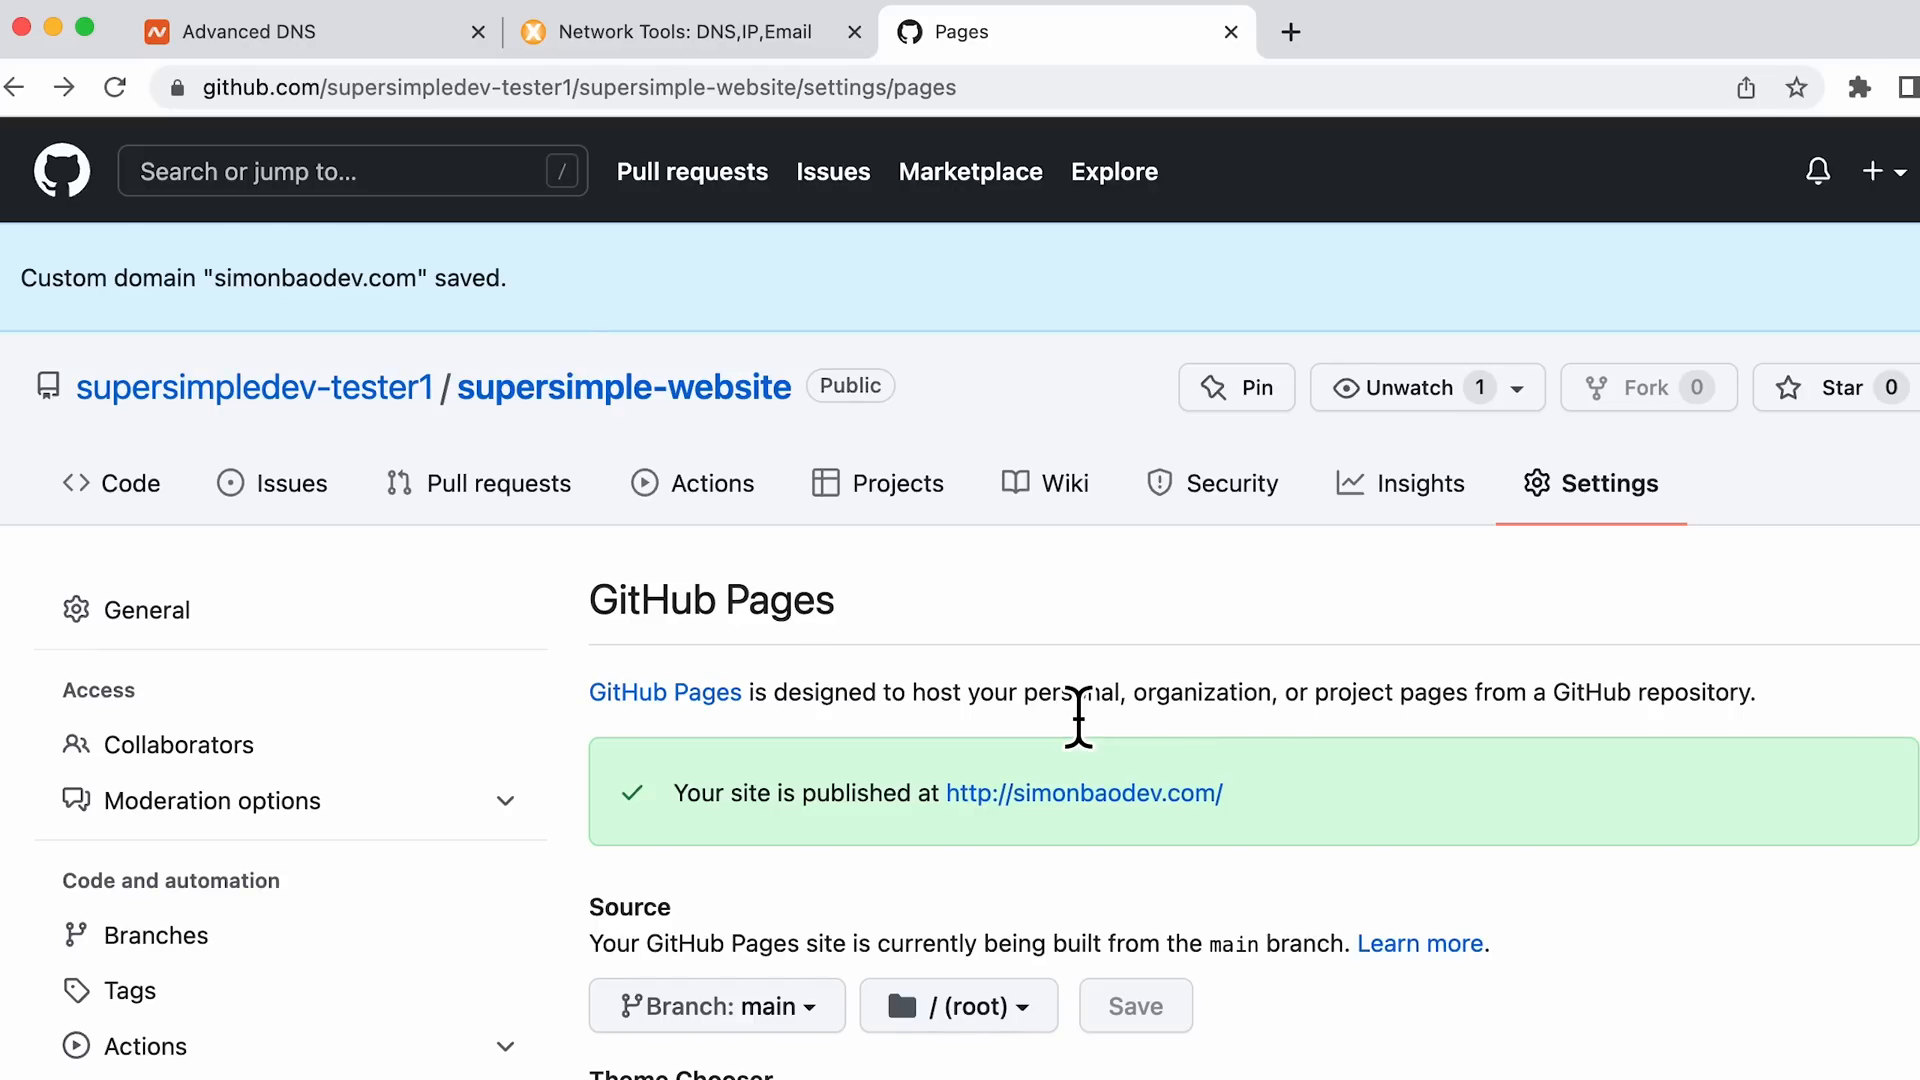
Task: Fork the repository
Action: (1649, 387)
